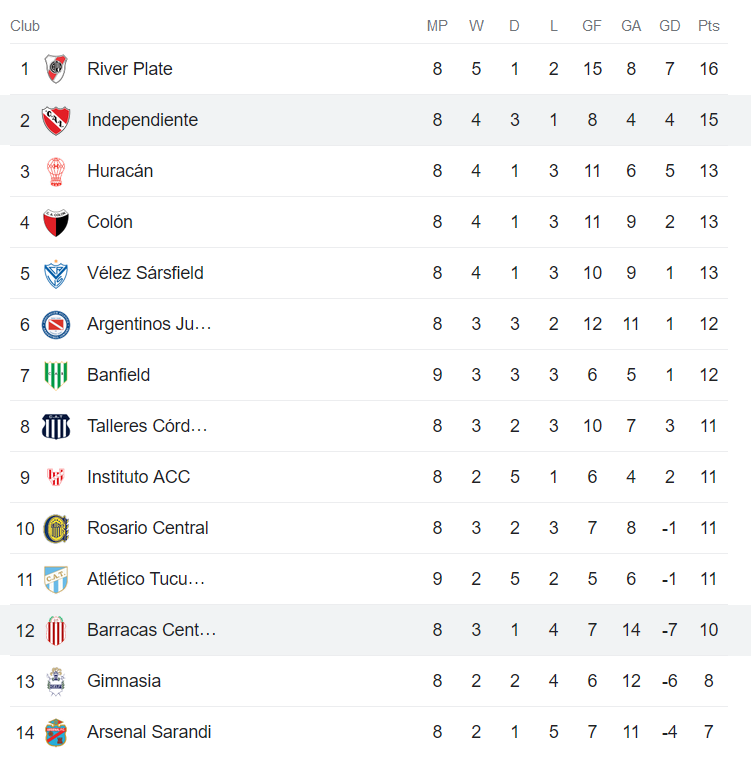Click the Banfield green striped crest
The width and height of the screenshot is (751, 764).
(56, 375)
